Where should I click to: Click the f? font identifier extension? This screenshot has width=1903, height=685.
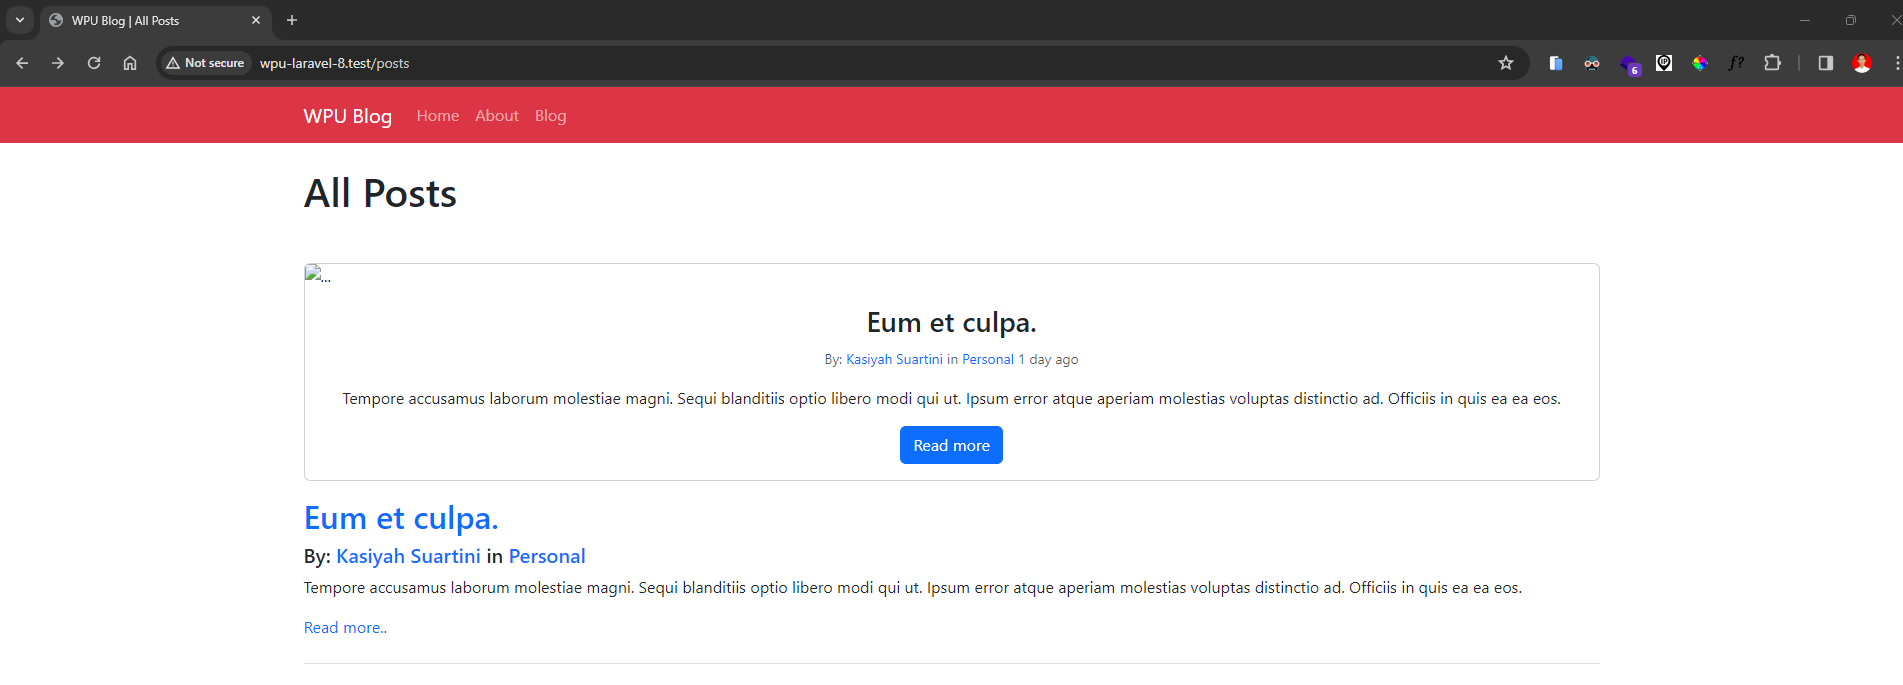[x=1736, y=63]
